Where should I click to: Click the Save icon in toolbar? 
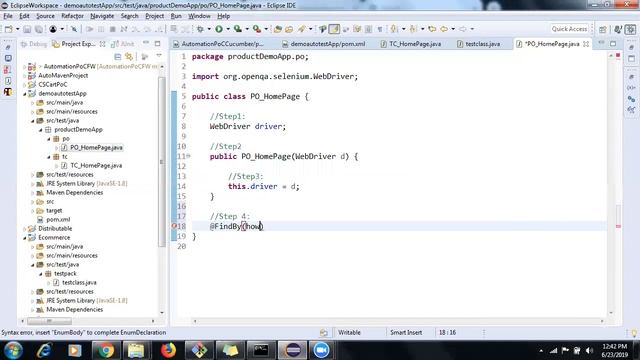pyautogui.click(x=27, y=29)
